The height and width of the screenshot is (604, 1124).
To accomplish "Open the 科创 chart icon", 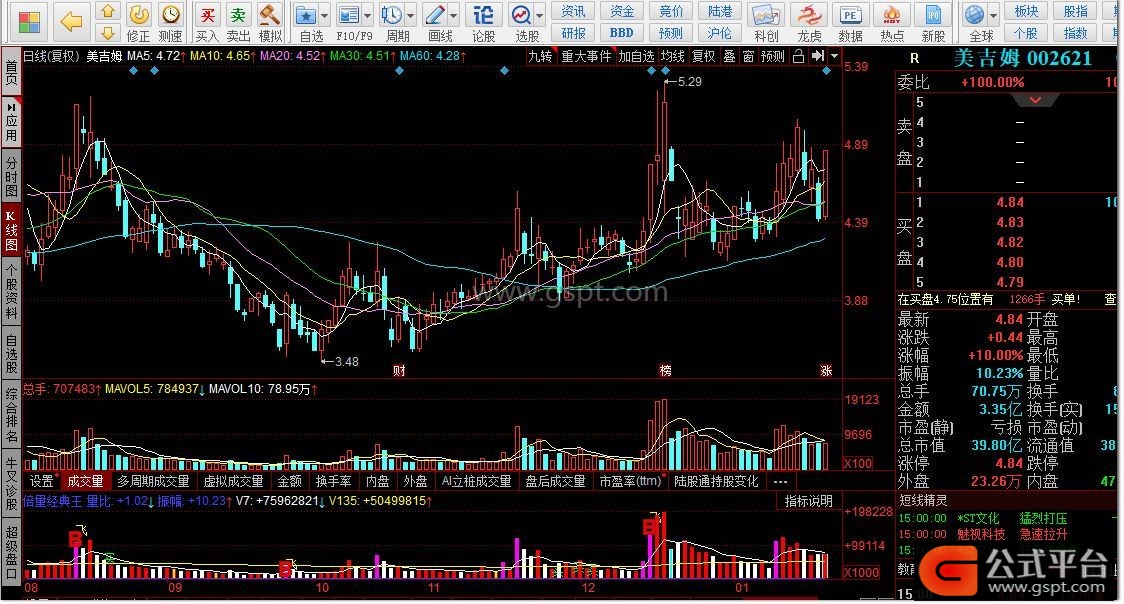I will tap(765, 15).
